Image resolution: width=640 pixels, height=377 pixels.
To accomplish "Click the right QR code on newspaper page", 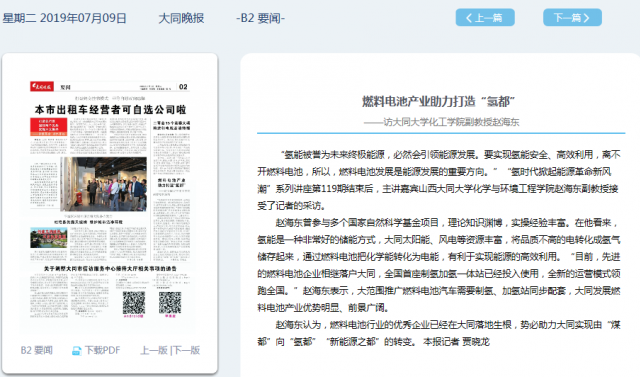I will click(x=170, y=302).
